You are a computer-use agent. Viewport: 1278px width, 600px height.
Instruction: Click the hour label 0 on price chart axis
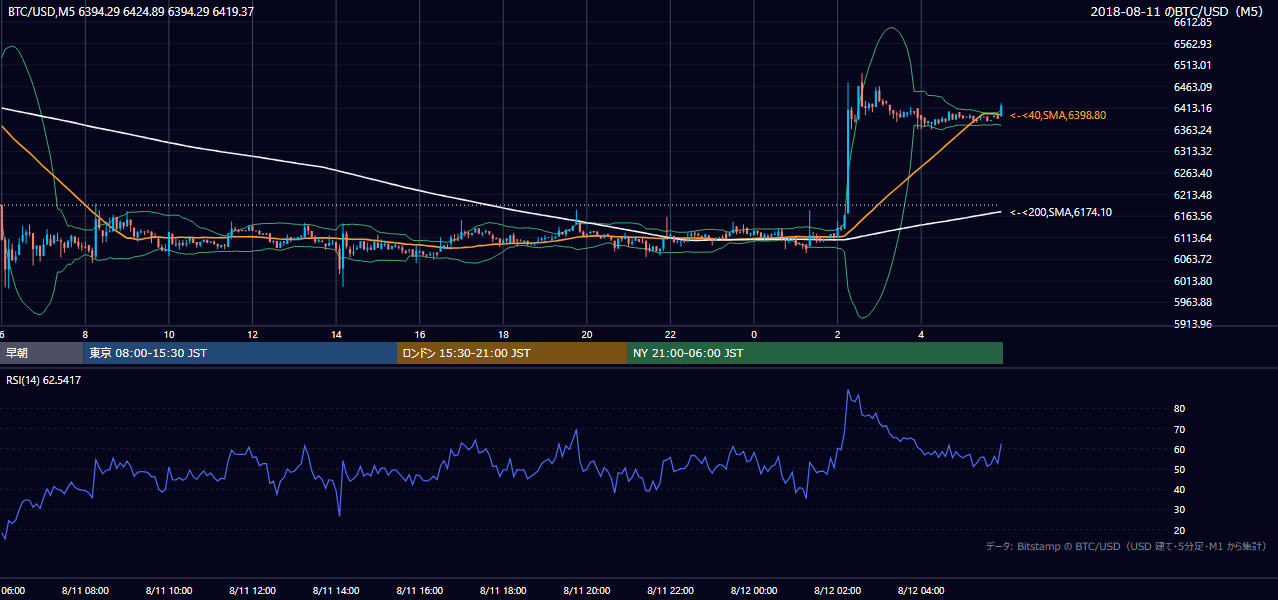point(754,334)
